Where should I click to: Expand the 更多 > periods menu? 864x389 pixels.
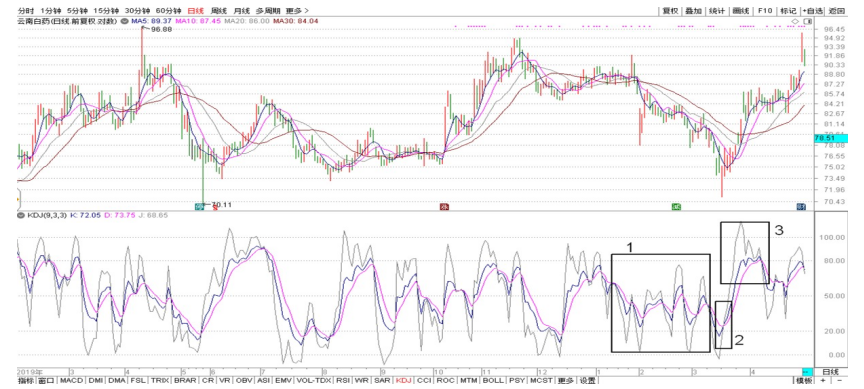click(297, 10)
